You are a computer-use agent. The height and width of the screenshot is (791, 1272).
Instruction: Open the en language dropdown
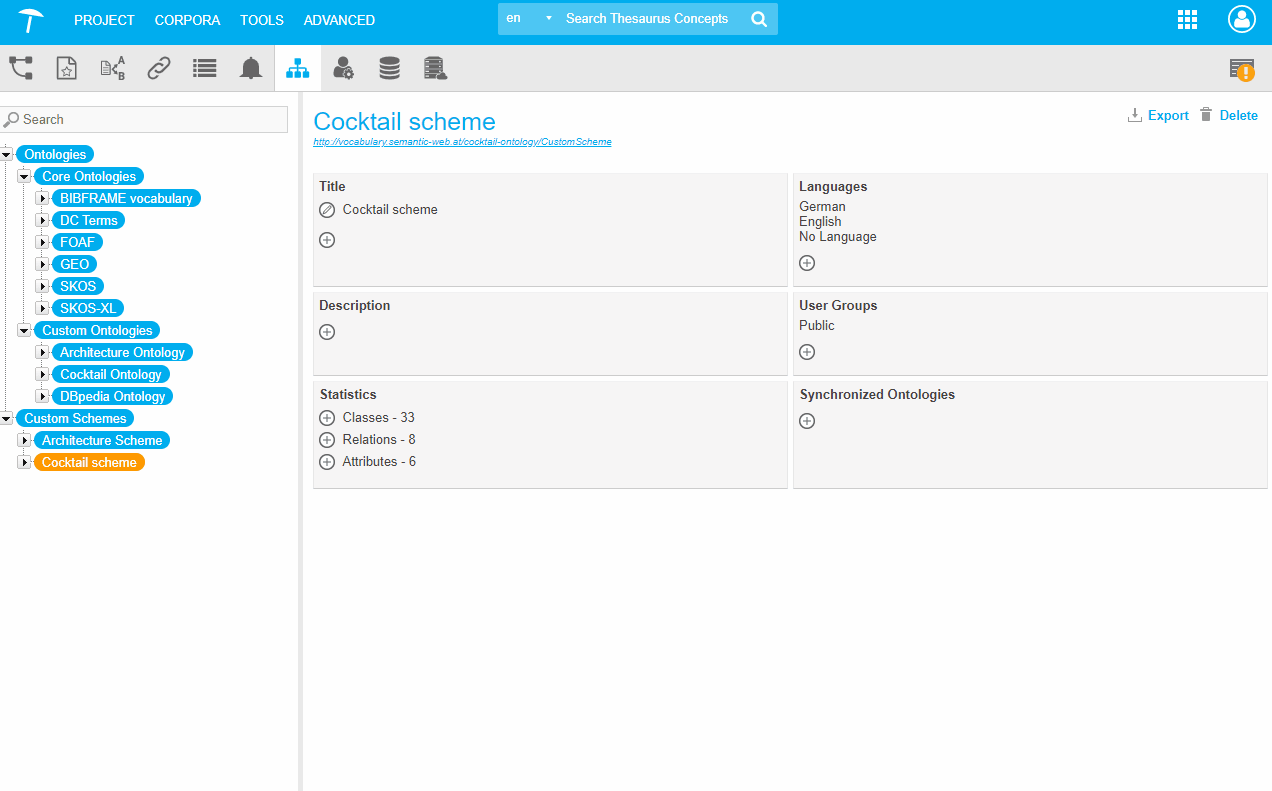click(x=529, y=19)
